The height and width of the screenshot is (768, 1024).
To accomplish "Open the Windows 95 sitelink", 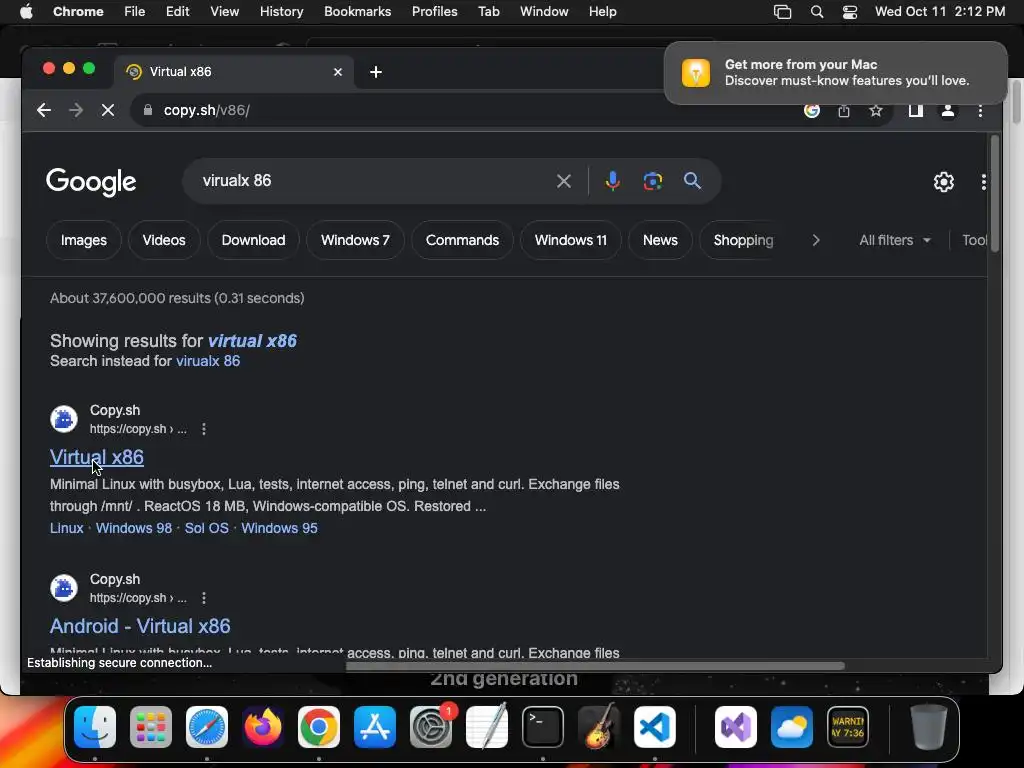I will (280, 528).
